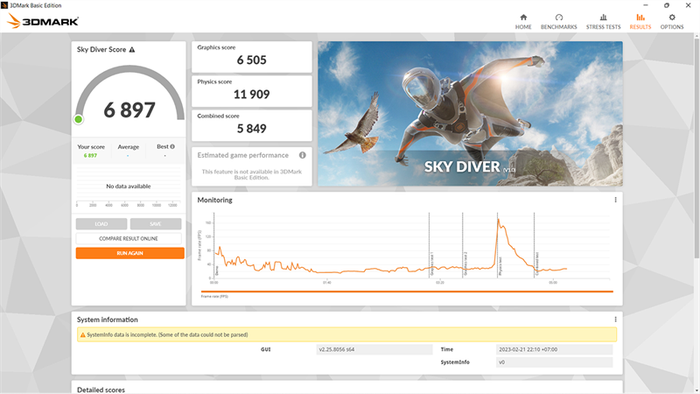The width and height of the screenshot is (700, 394).
Task: Select the Results bar chart icon
Action: click(640, 17)
